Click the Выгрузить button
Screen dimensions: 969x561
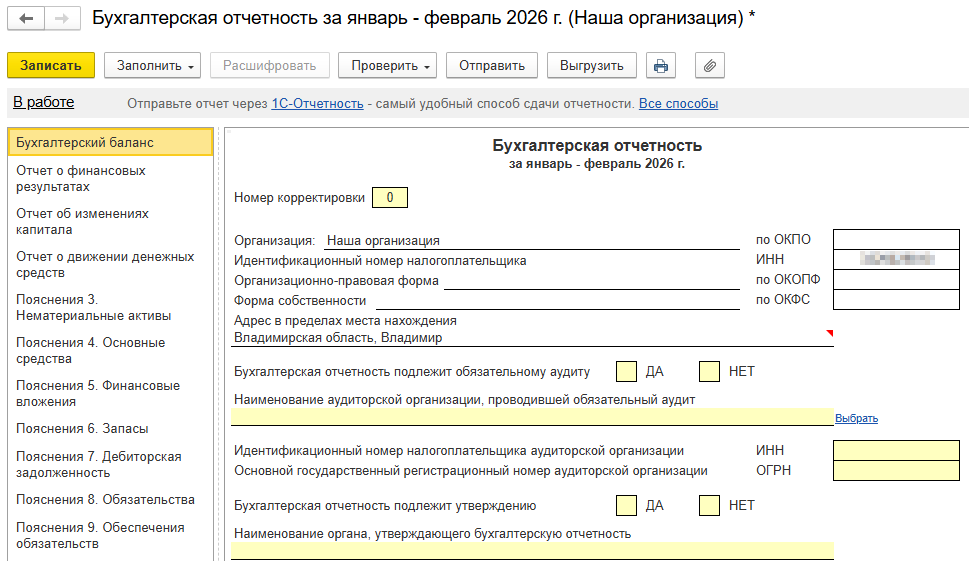pyautogui.click(x=591, y=65)
